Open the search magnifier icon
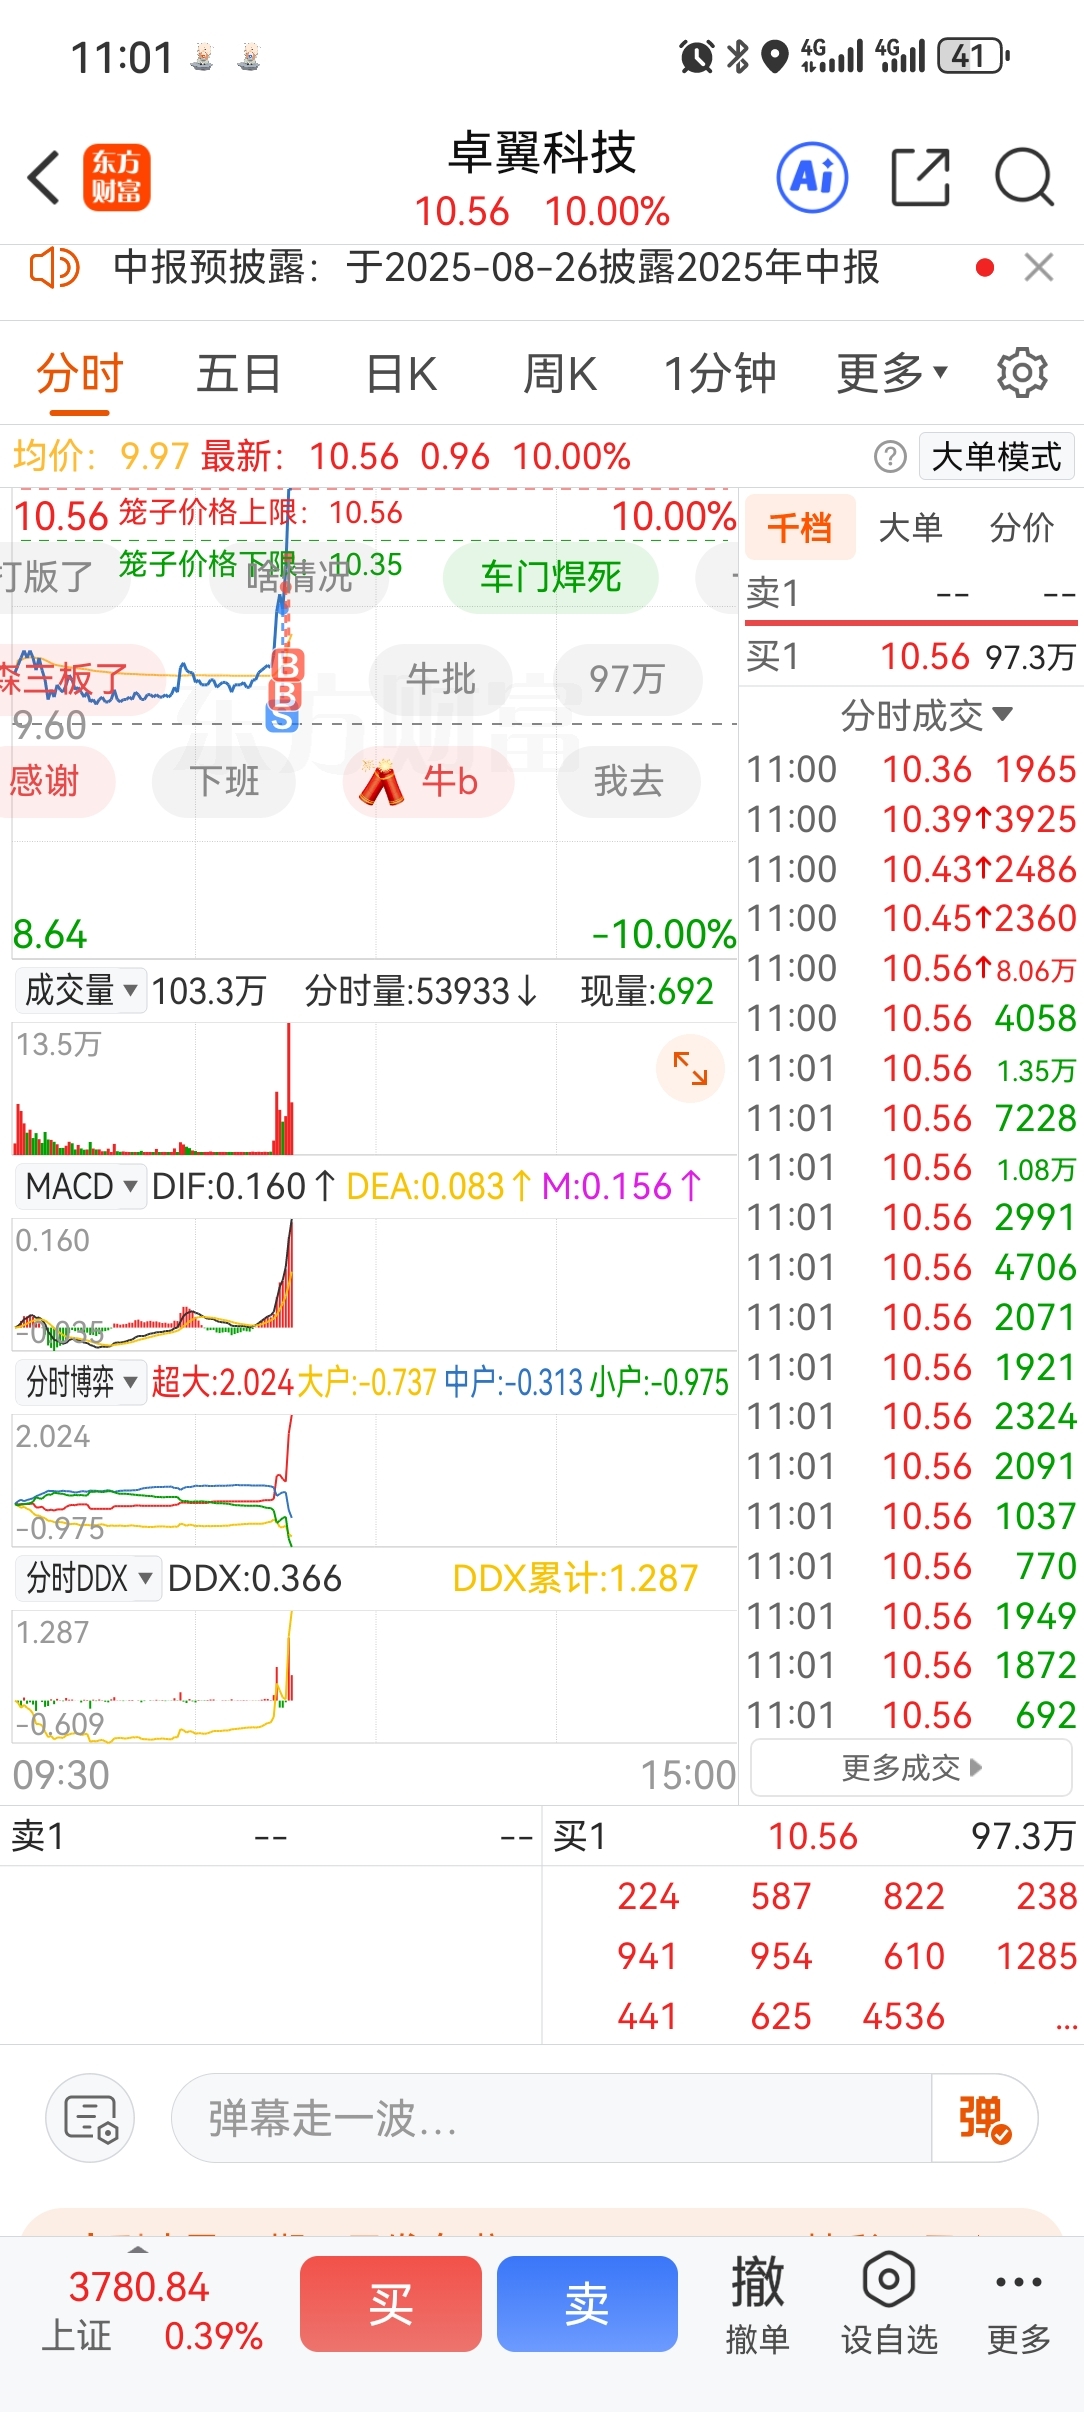This screenshot has width=1084, height=2412. tap(1024, 177)
